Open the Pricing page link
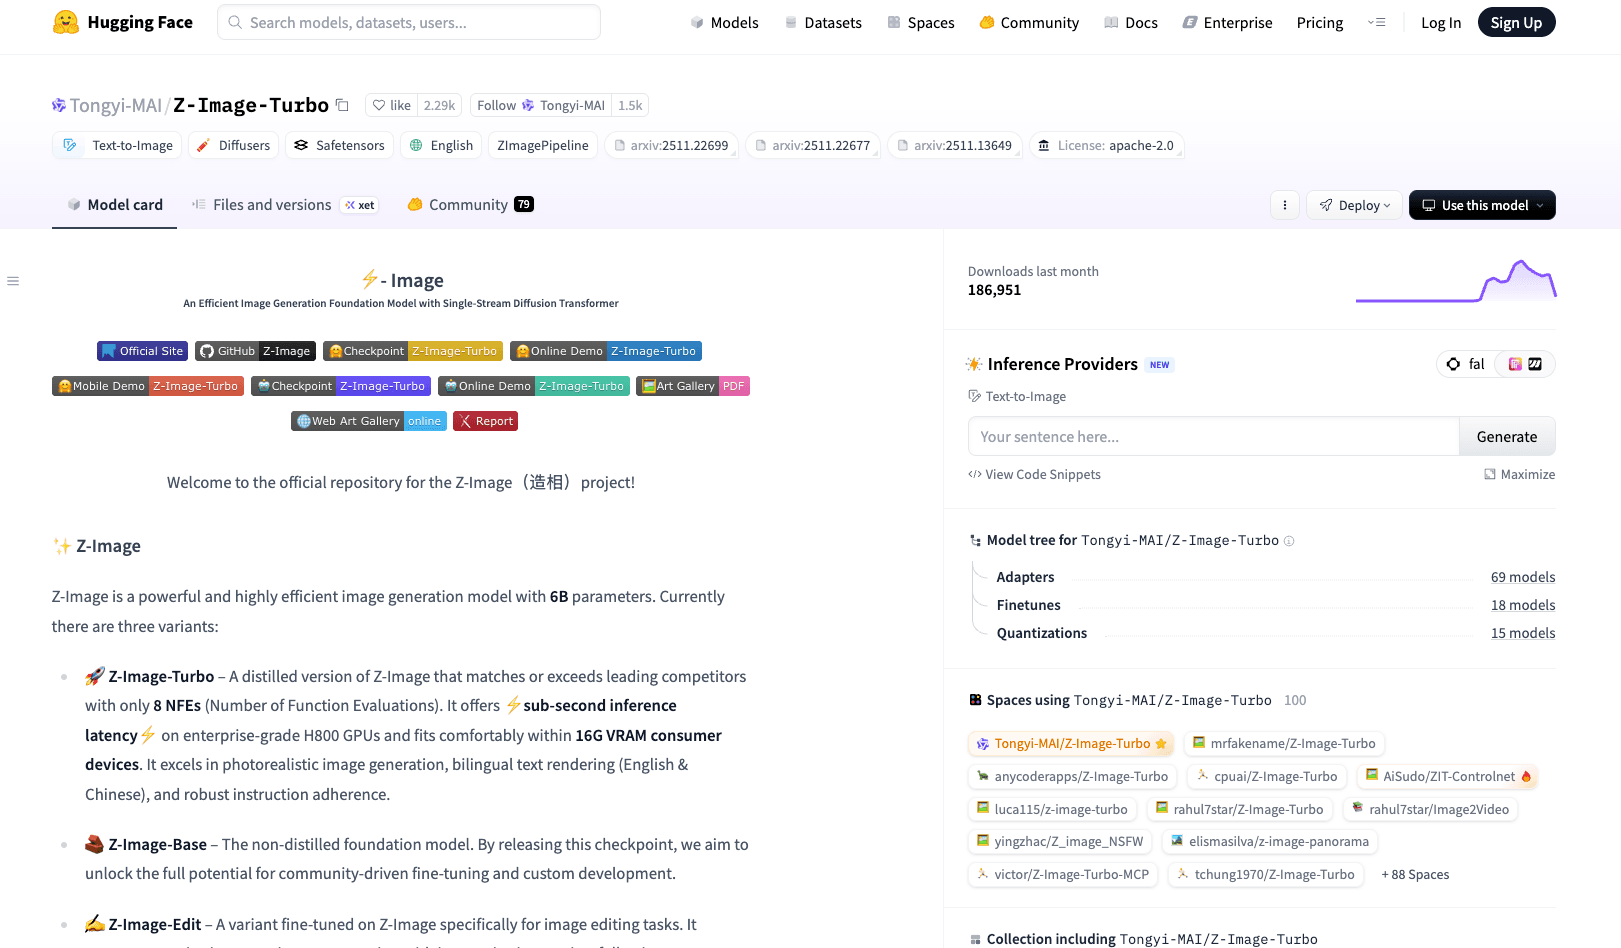This screenshot has height=948, width=1621. (x=1320, y=22)
